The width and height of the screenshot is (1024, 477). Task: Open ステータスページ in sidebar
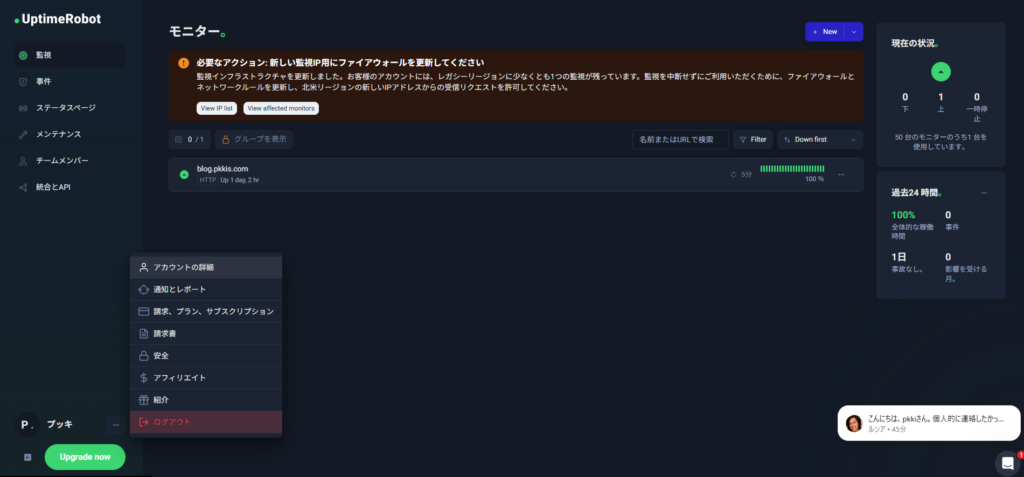[70, 108]
